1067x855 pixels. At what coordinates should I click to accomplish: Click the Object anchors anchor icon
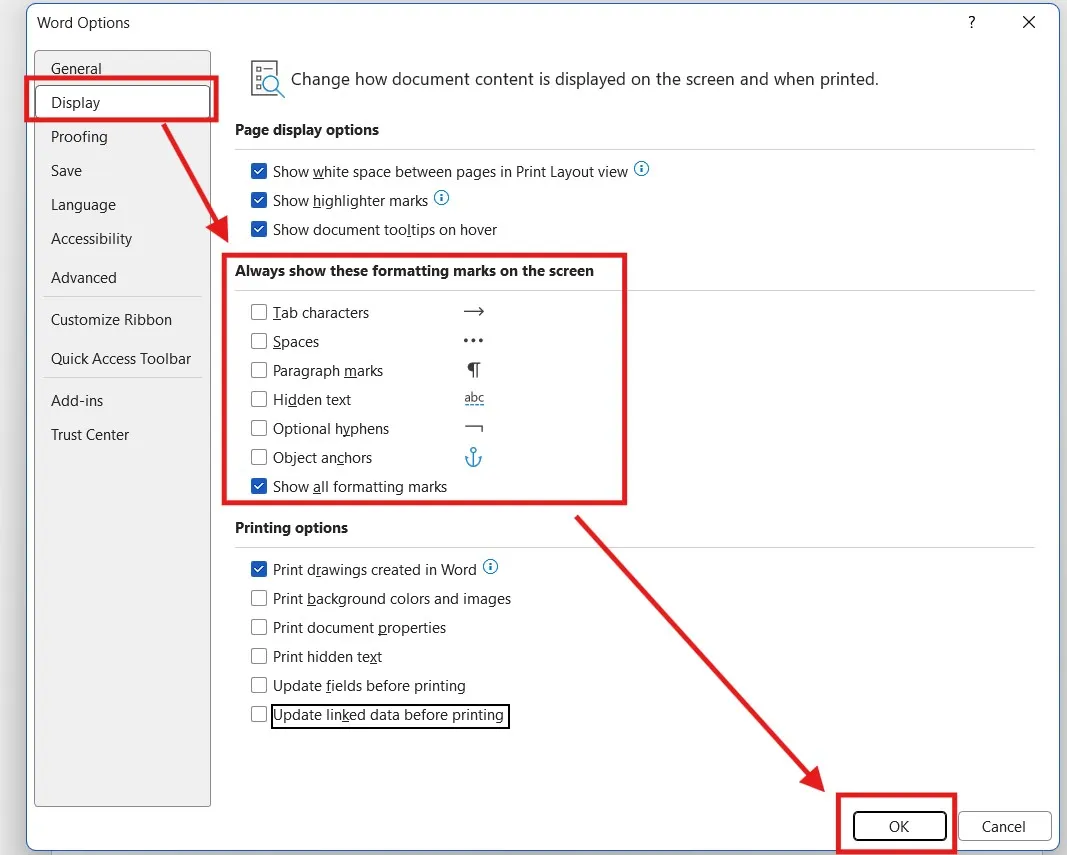pos(474,457)
